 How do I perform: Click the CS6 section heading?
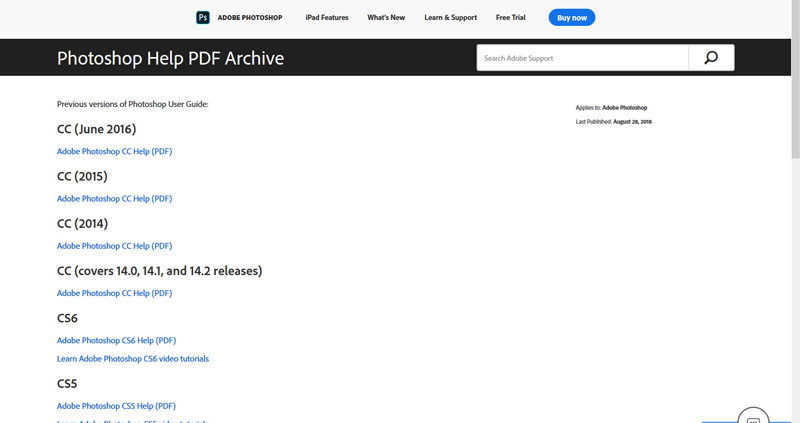(x=67, y=318)
